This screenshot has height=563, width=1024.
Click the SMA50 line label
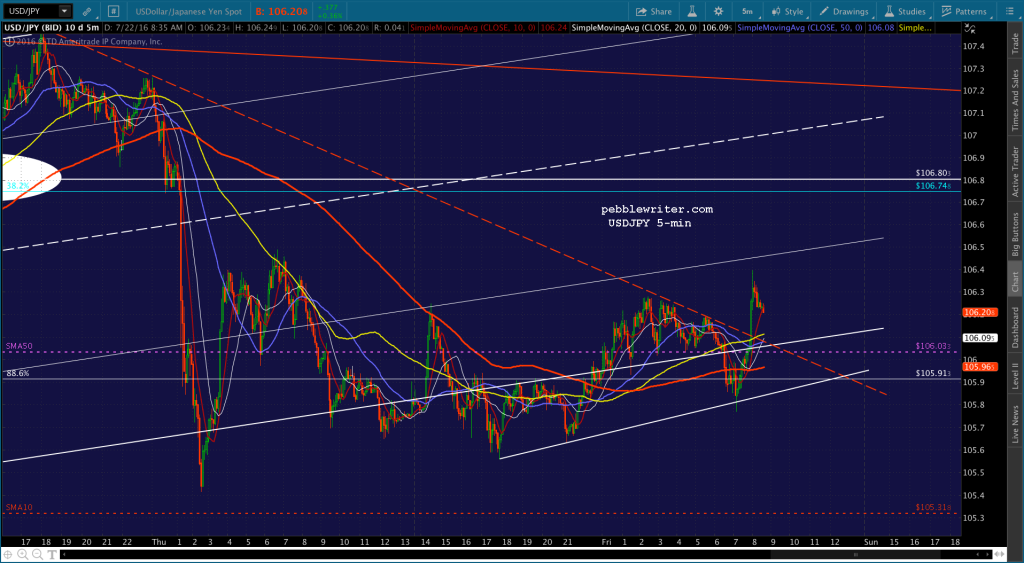click(x=19, y=346)
